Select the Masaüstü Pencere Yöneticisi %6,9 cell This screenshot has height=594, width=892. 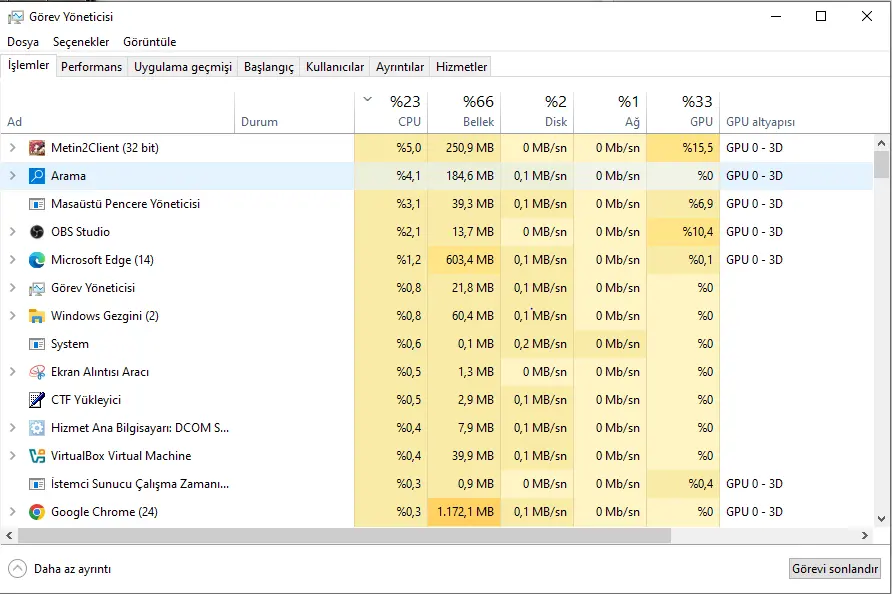(x=683, y=204)
